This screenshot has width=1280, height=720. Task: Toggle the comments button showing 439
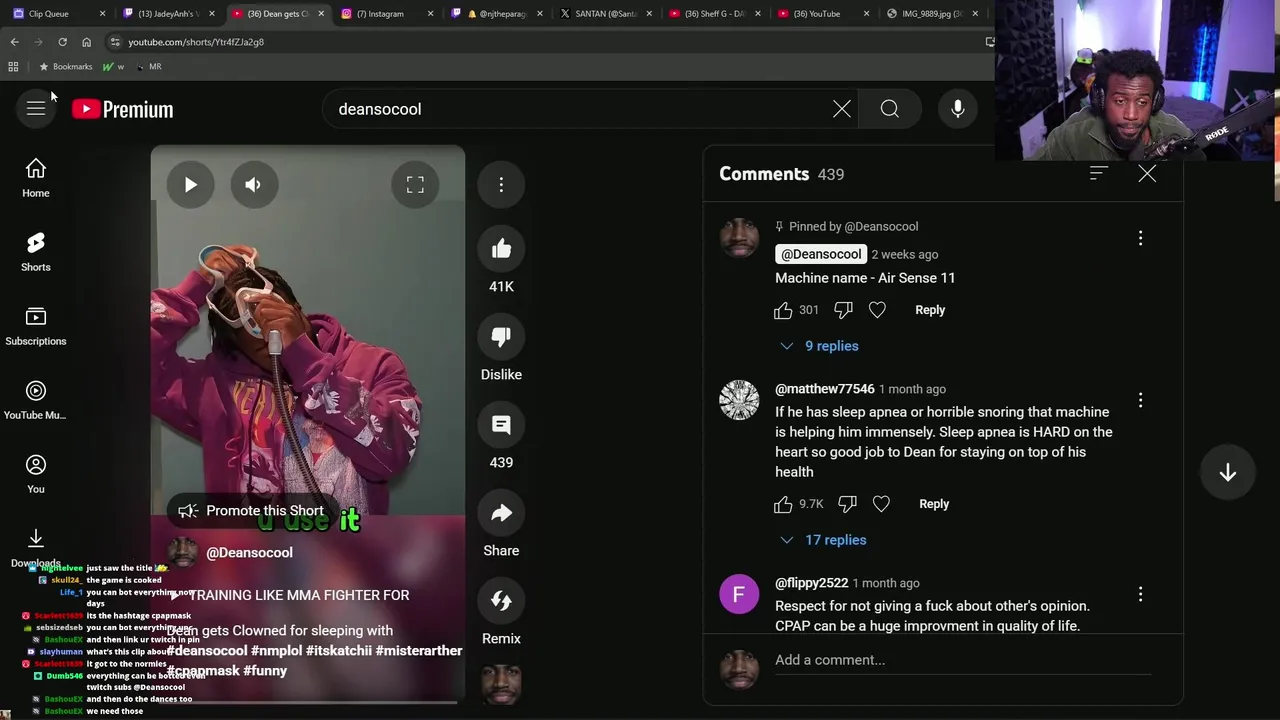tap(501, 425)
